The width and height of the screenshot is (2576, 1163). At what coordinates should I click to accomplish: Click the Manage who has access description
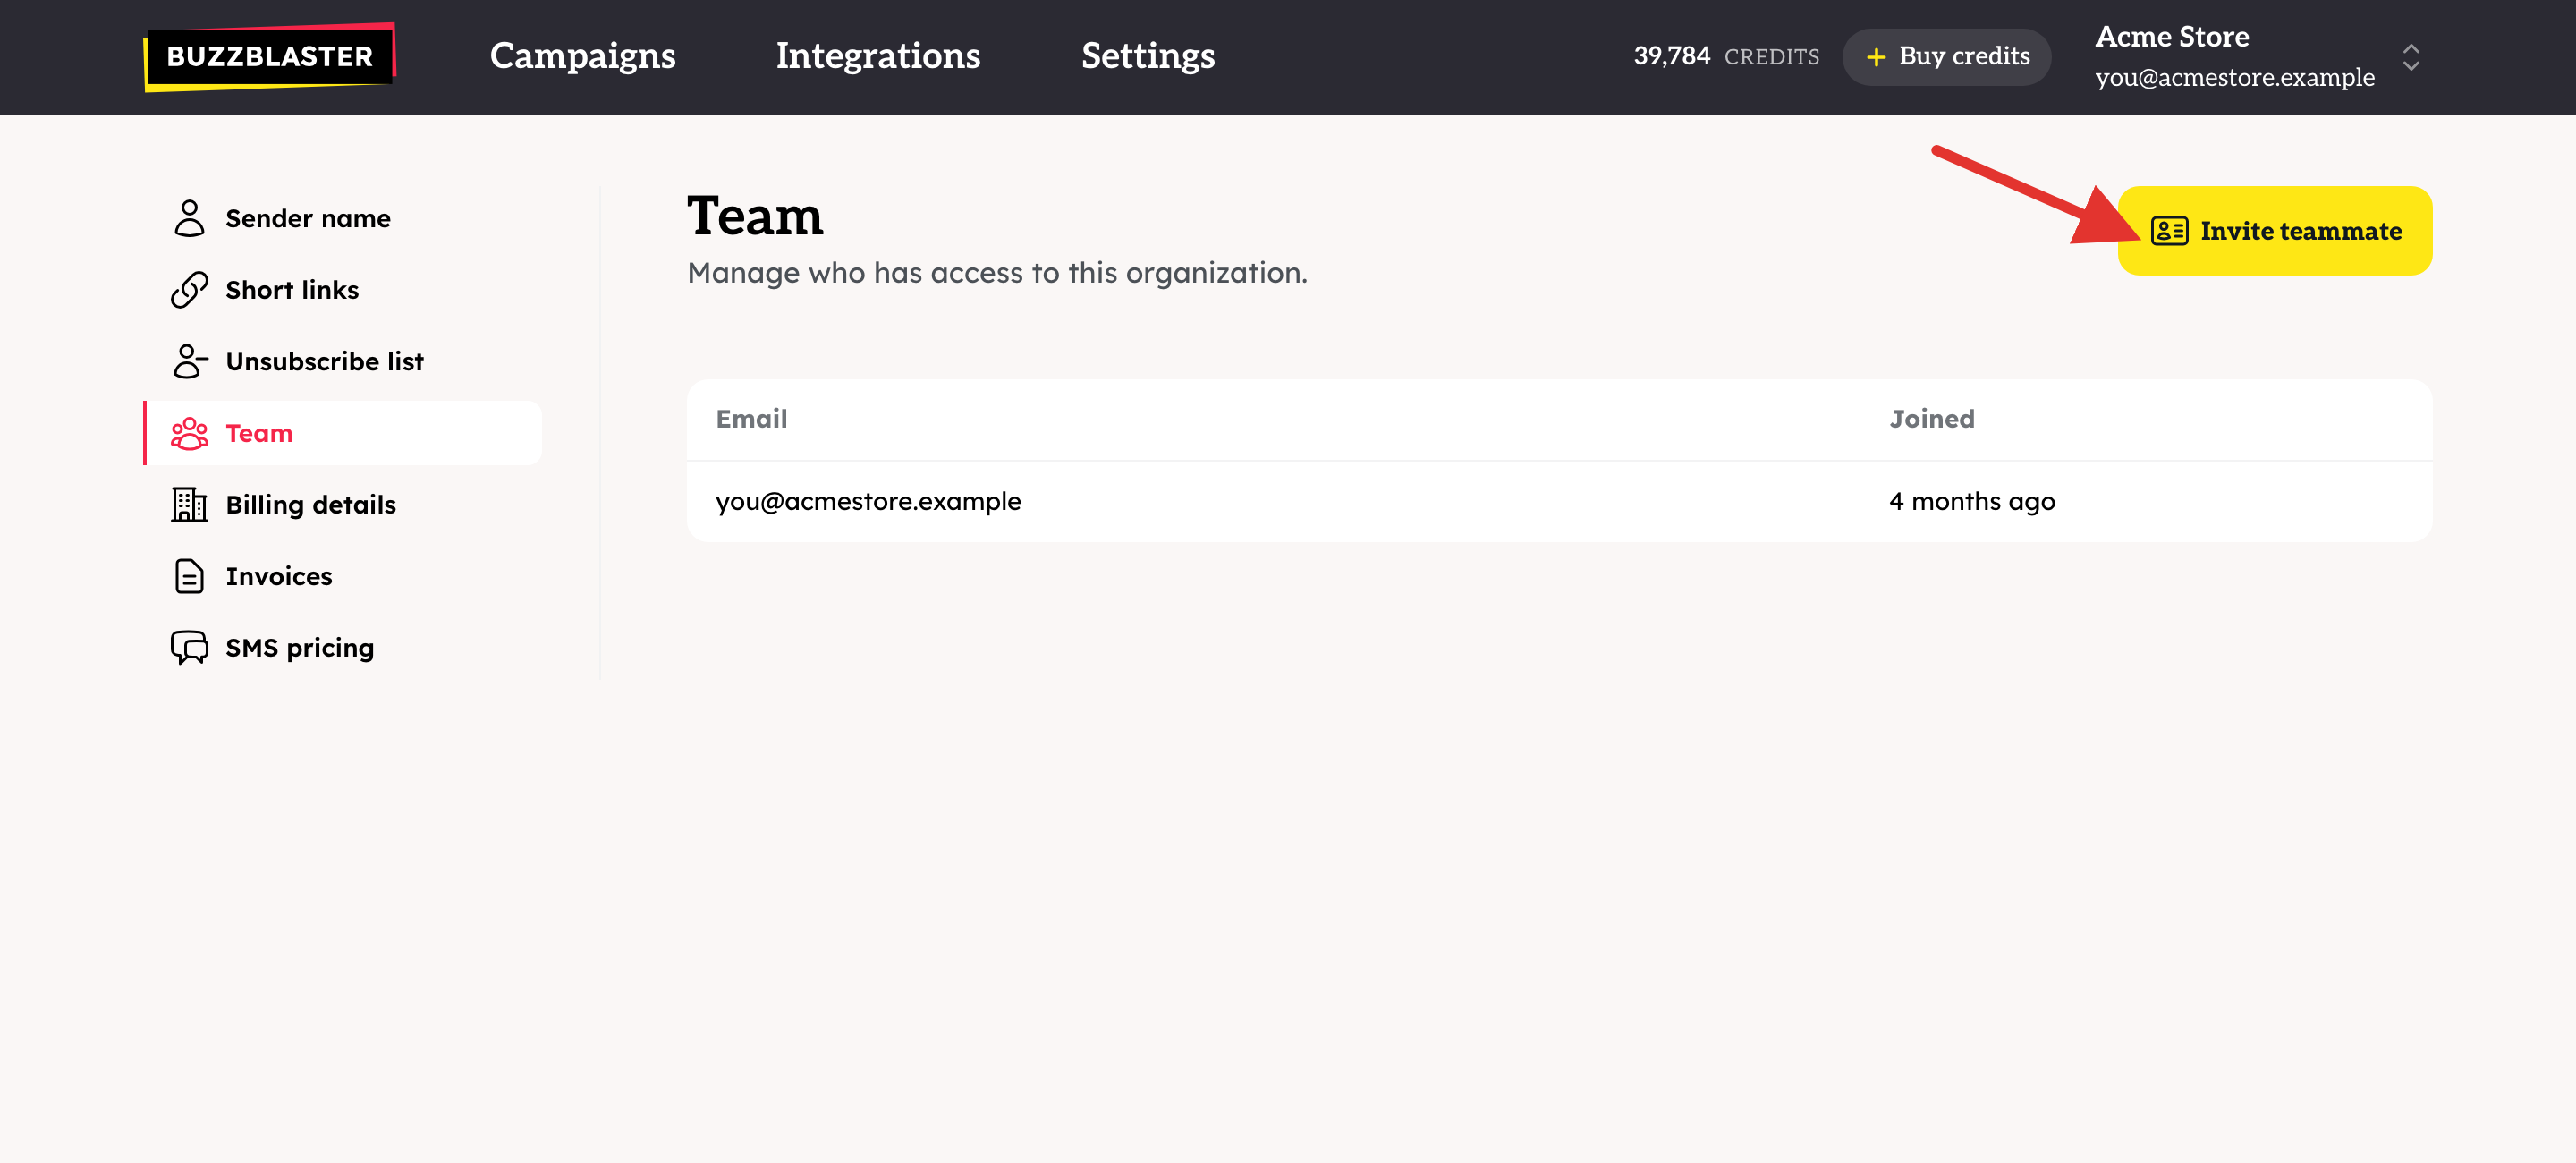click(997, 273)
